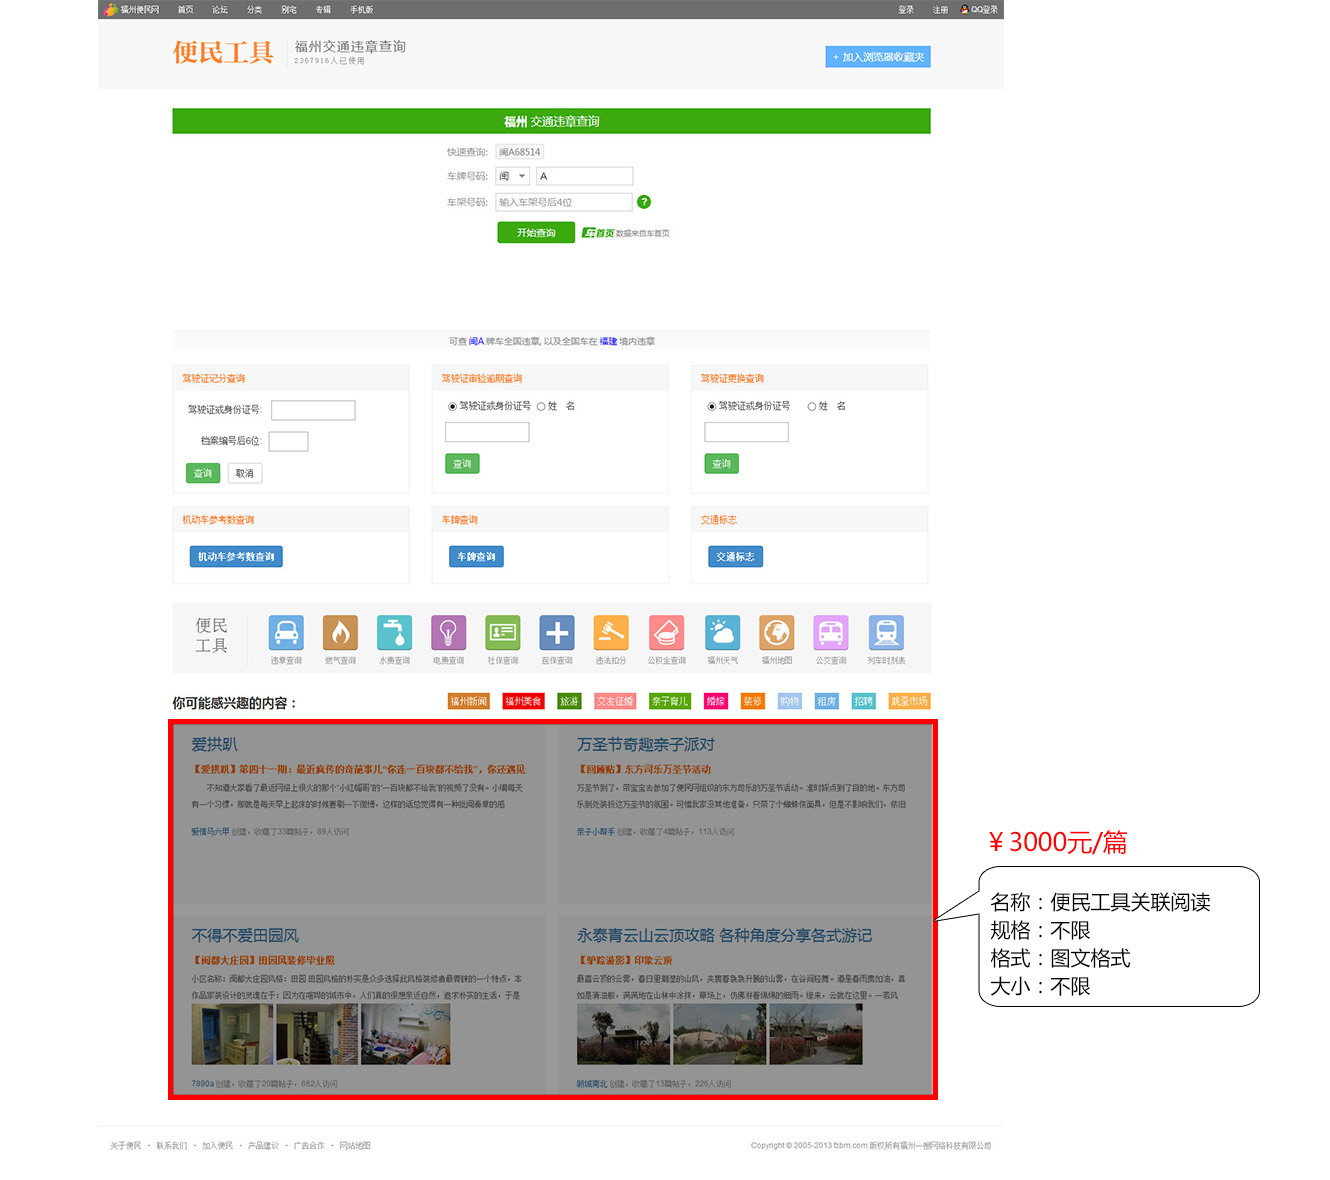Open 不得不爱田园风 article title

245,936
